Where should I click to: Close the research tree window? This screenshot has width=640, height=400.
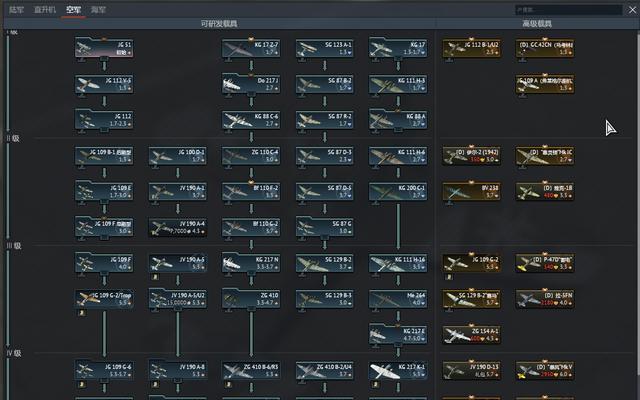coord(632,9)
